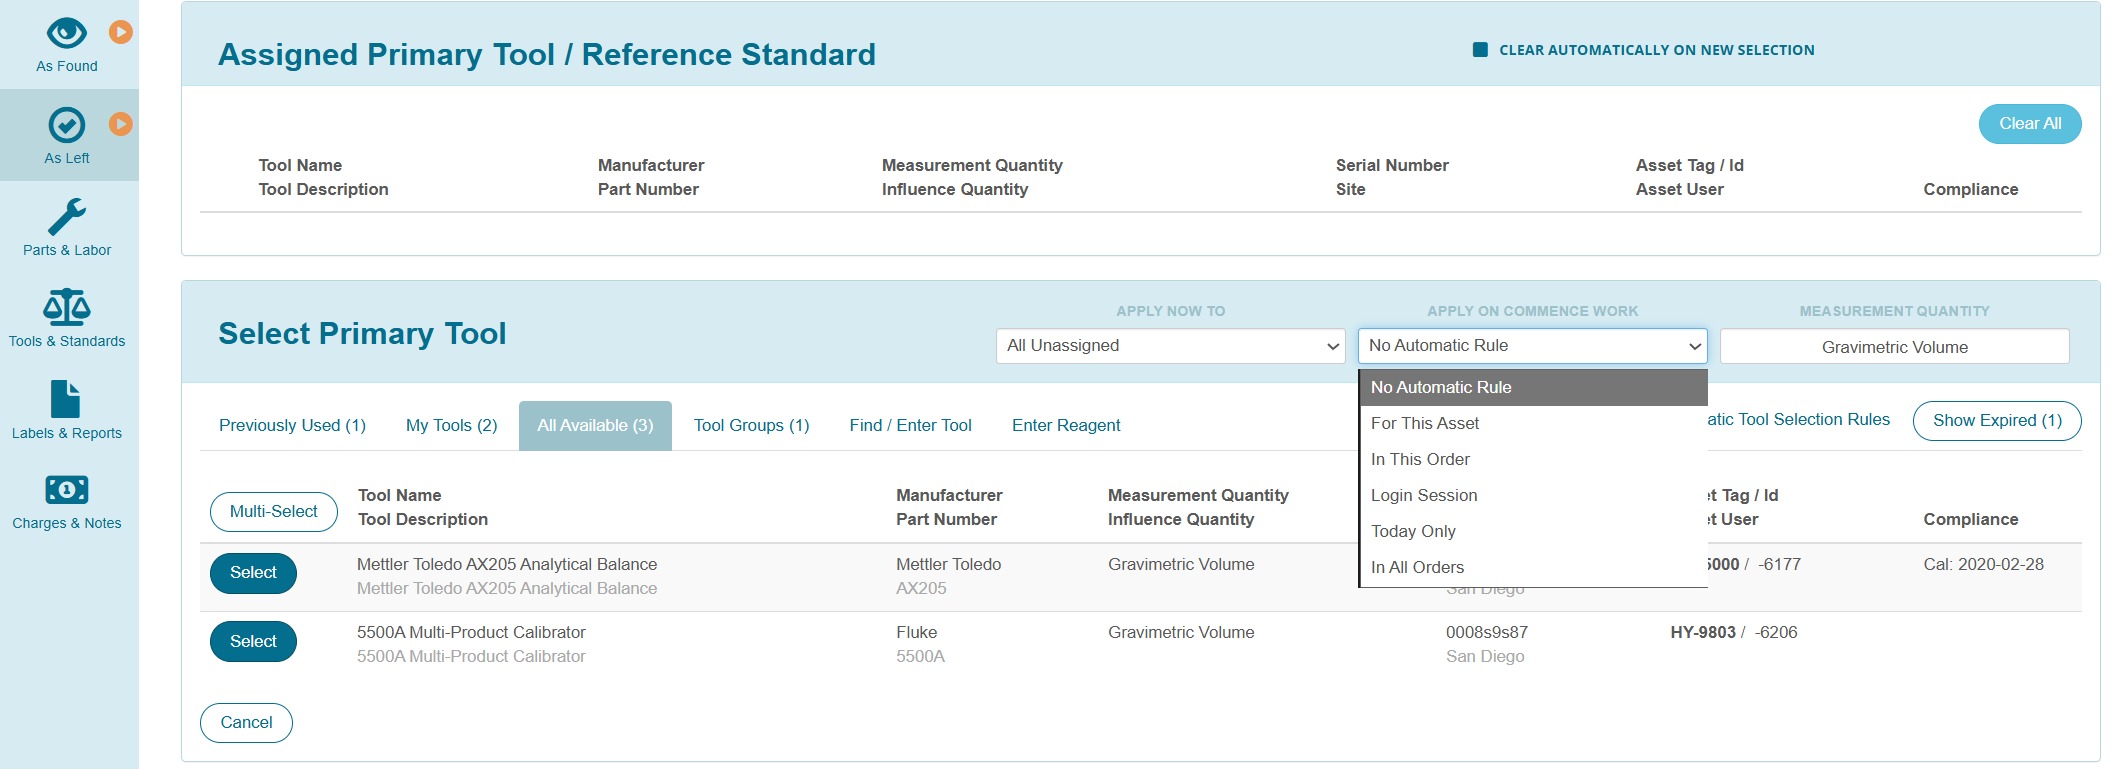Click the serial number 0008s9s87
Screen dimensions: 2113x769
click(1486, 633)
